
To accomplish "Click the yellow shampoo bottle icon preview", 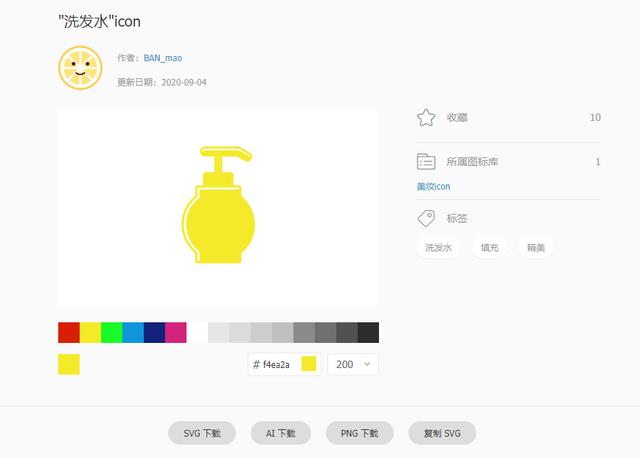I will tap(218, 205).
